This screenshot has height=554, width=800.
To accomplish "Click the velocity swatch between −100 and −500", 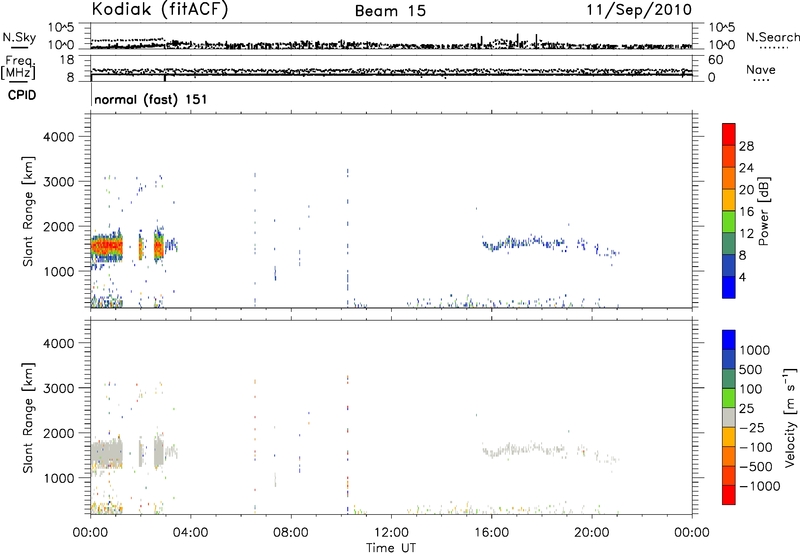I will pyautogui.click(x=729, y=457).
